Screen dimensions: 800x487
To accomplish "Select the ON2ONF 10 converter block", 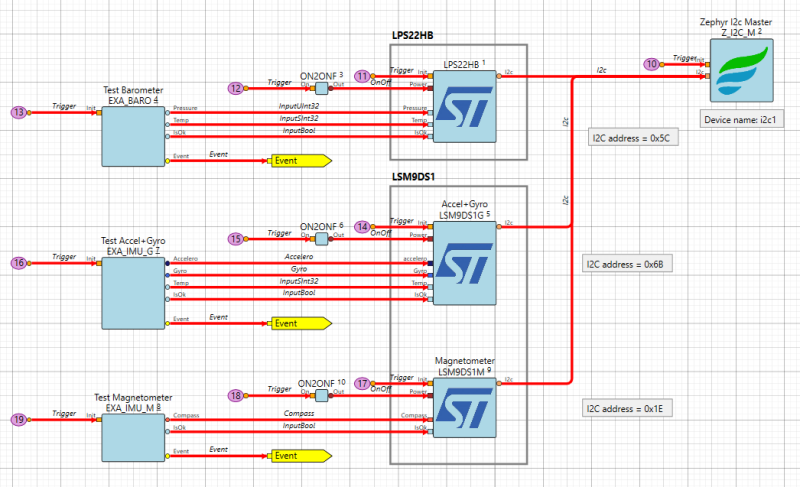I will tap(321, 395).
